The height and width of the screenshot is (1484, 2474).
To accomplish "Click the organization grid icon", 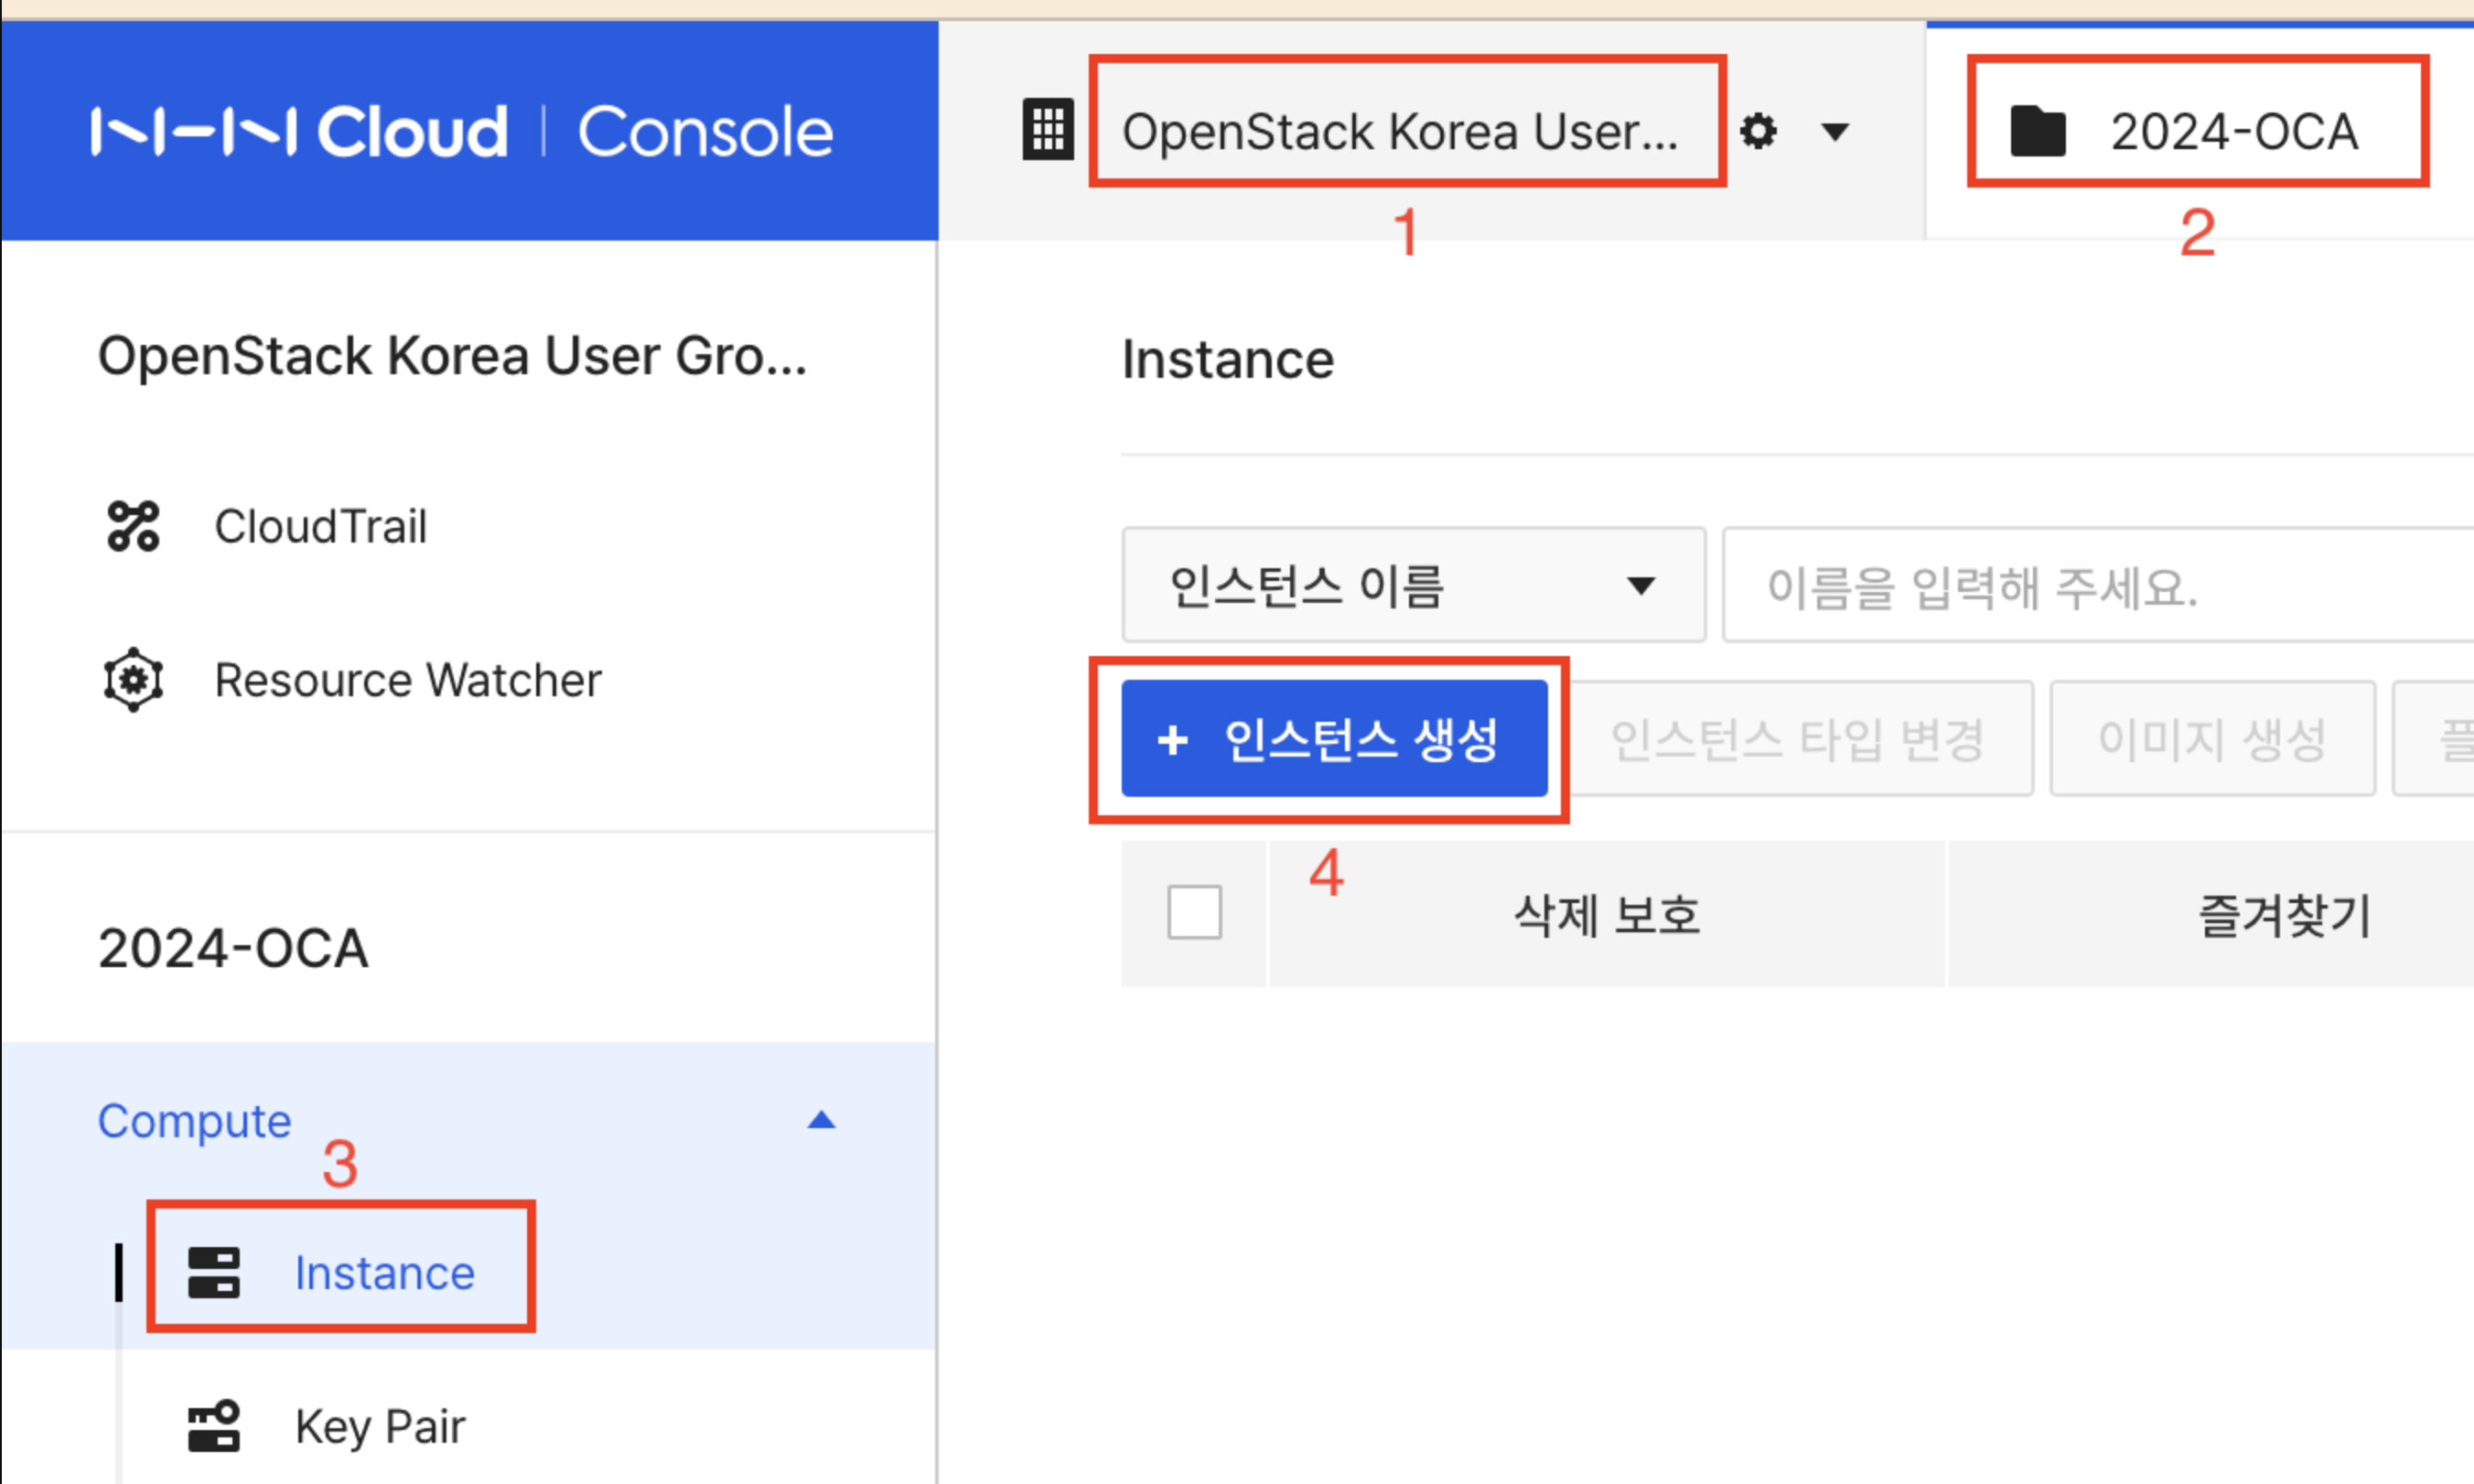I will tap(1047, 130).
